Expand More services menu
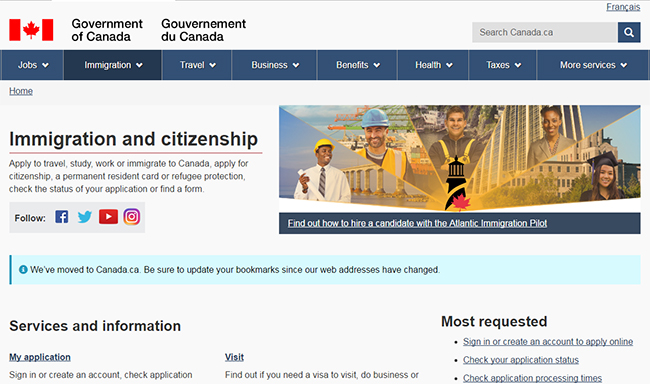Image resolution: width=650 pixels, height=384 pixels. (x=593, y=65)
